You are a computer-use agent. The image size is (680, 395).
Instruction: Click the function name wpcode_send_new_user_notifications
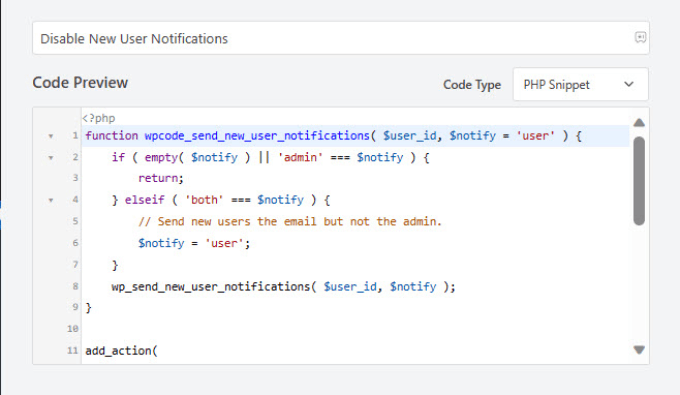[257, 136]
